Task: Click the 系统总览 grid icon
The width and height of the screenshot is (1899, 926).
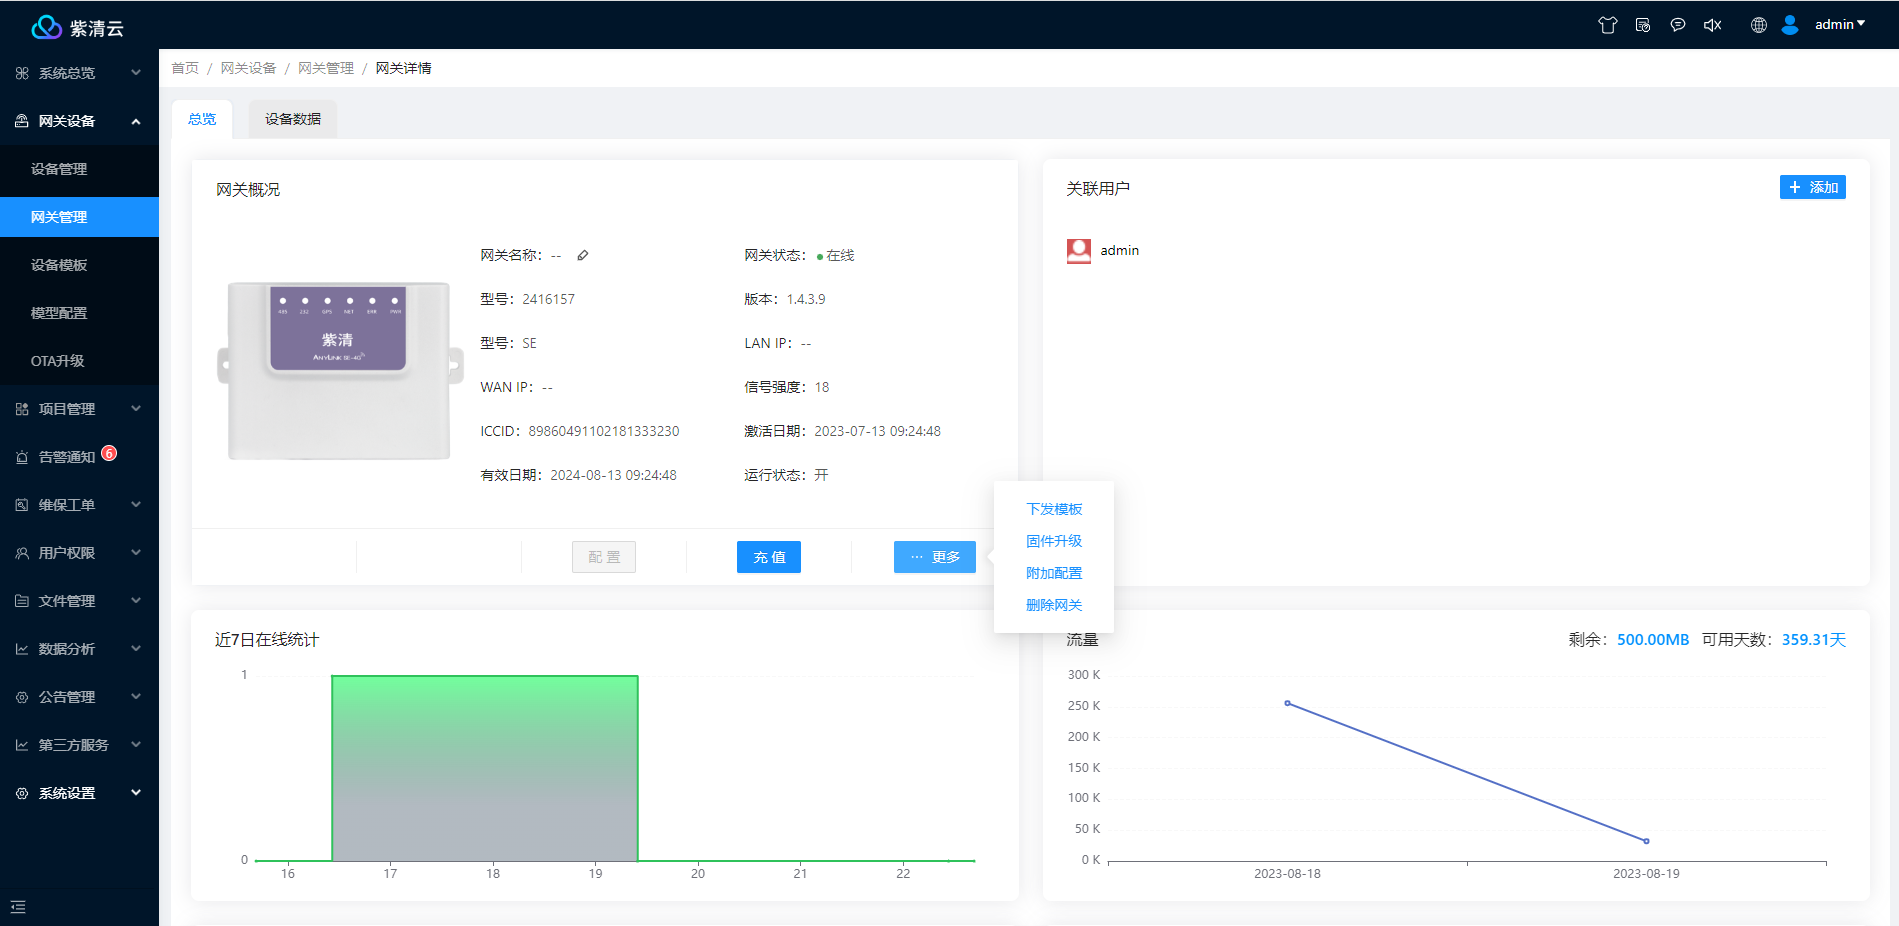Action: point(22,73)
